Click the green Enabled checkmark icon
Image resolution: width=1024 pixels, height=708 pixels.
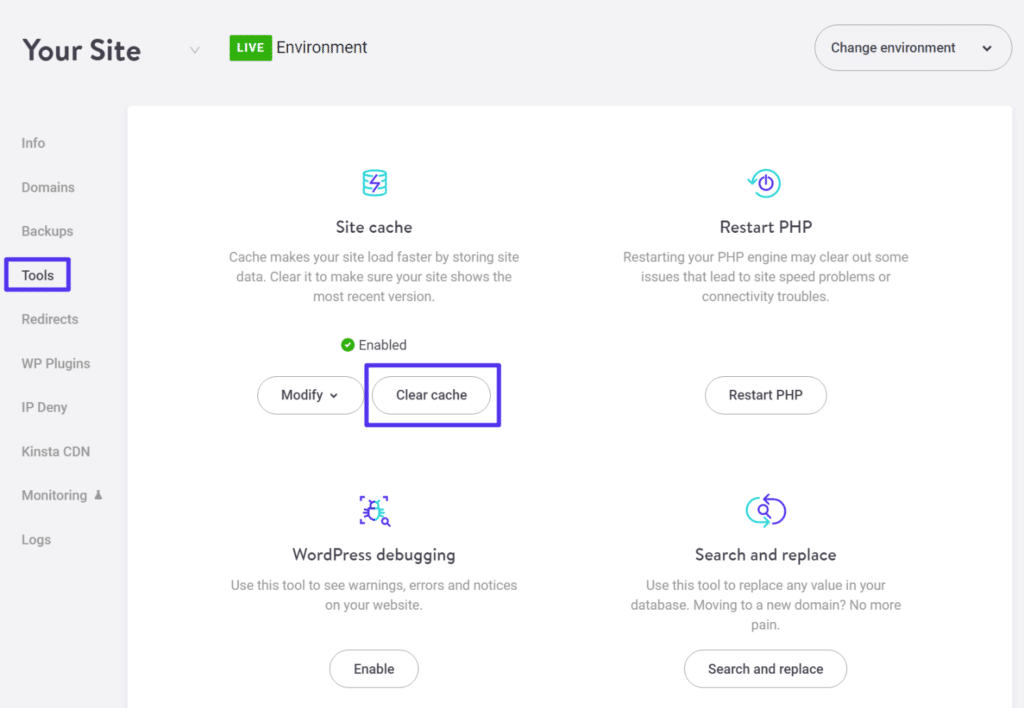click(348, 344)
